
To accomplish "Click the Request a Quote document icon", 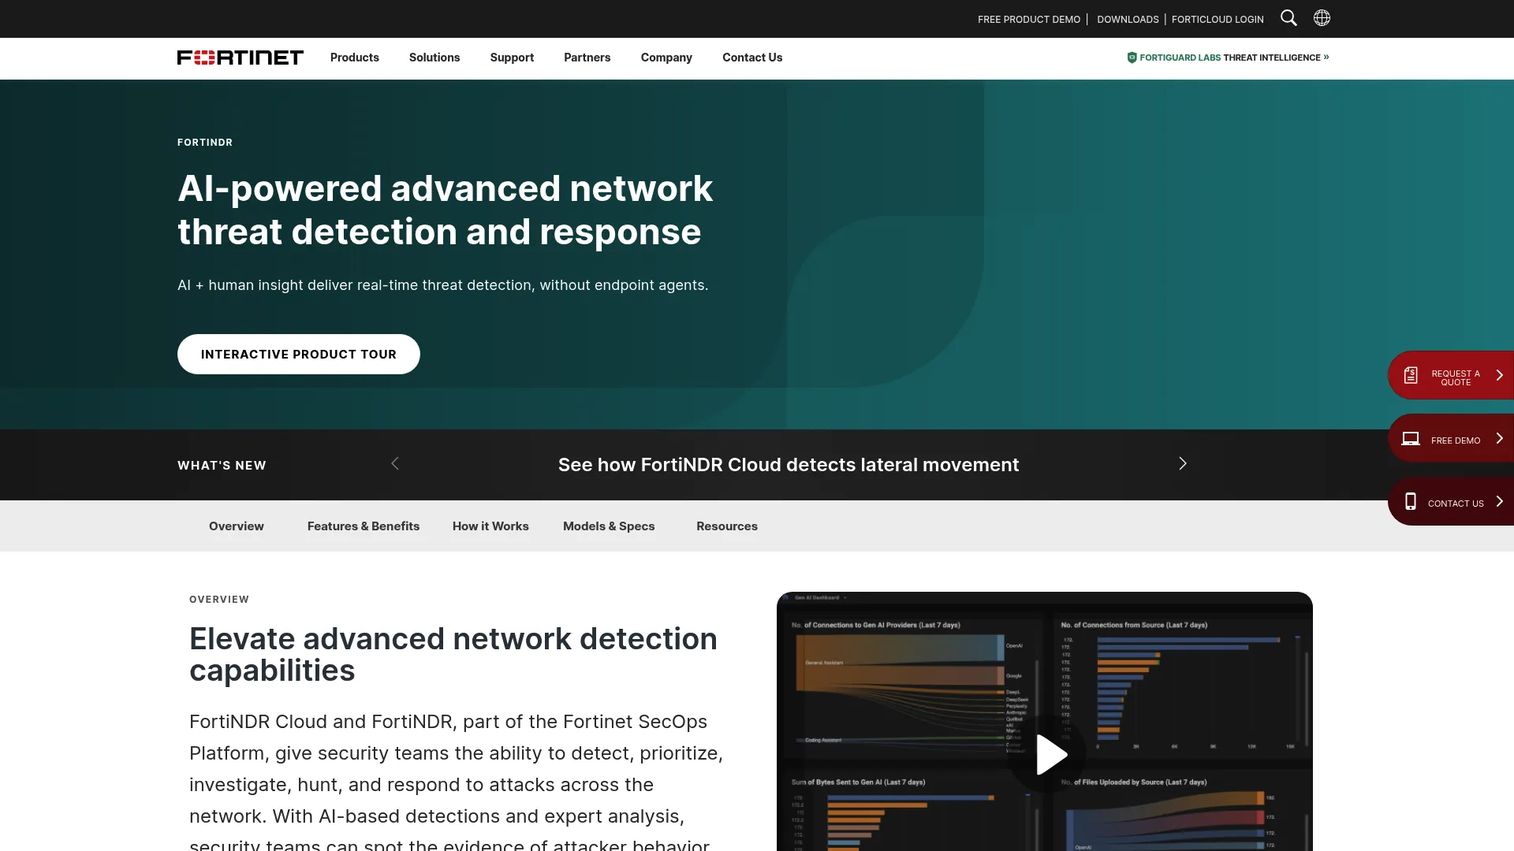I will coord(1411,375).
